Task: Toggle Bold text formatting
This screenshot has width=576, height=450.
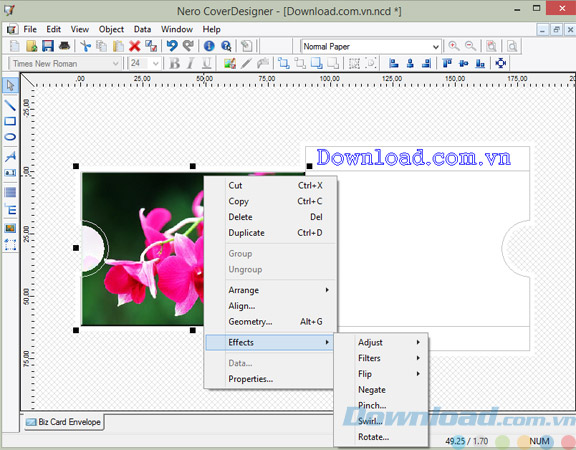Action: point(174,64)
